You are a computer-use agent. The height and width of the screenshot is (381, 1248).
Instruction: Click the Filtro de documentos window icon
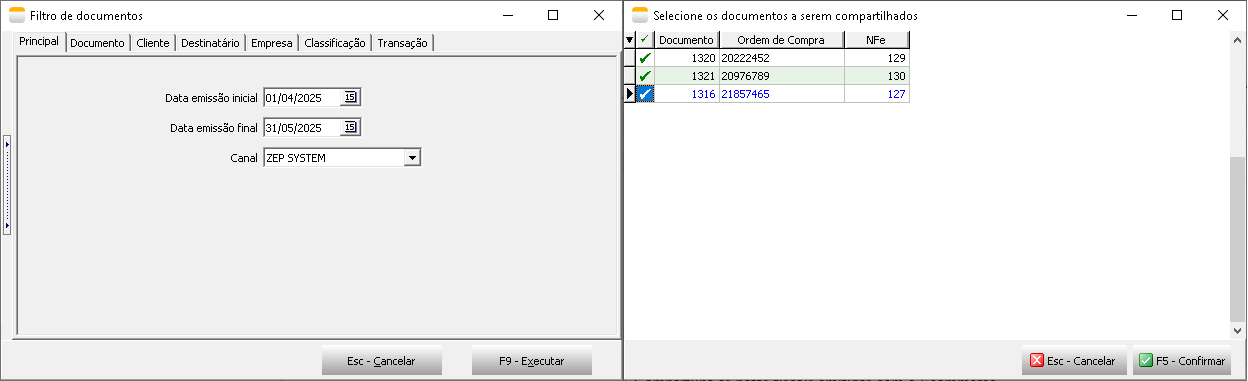[17, 15]
